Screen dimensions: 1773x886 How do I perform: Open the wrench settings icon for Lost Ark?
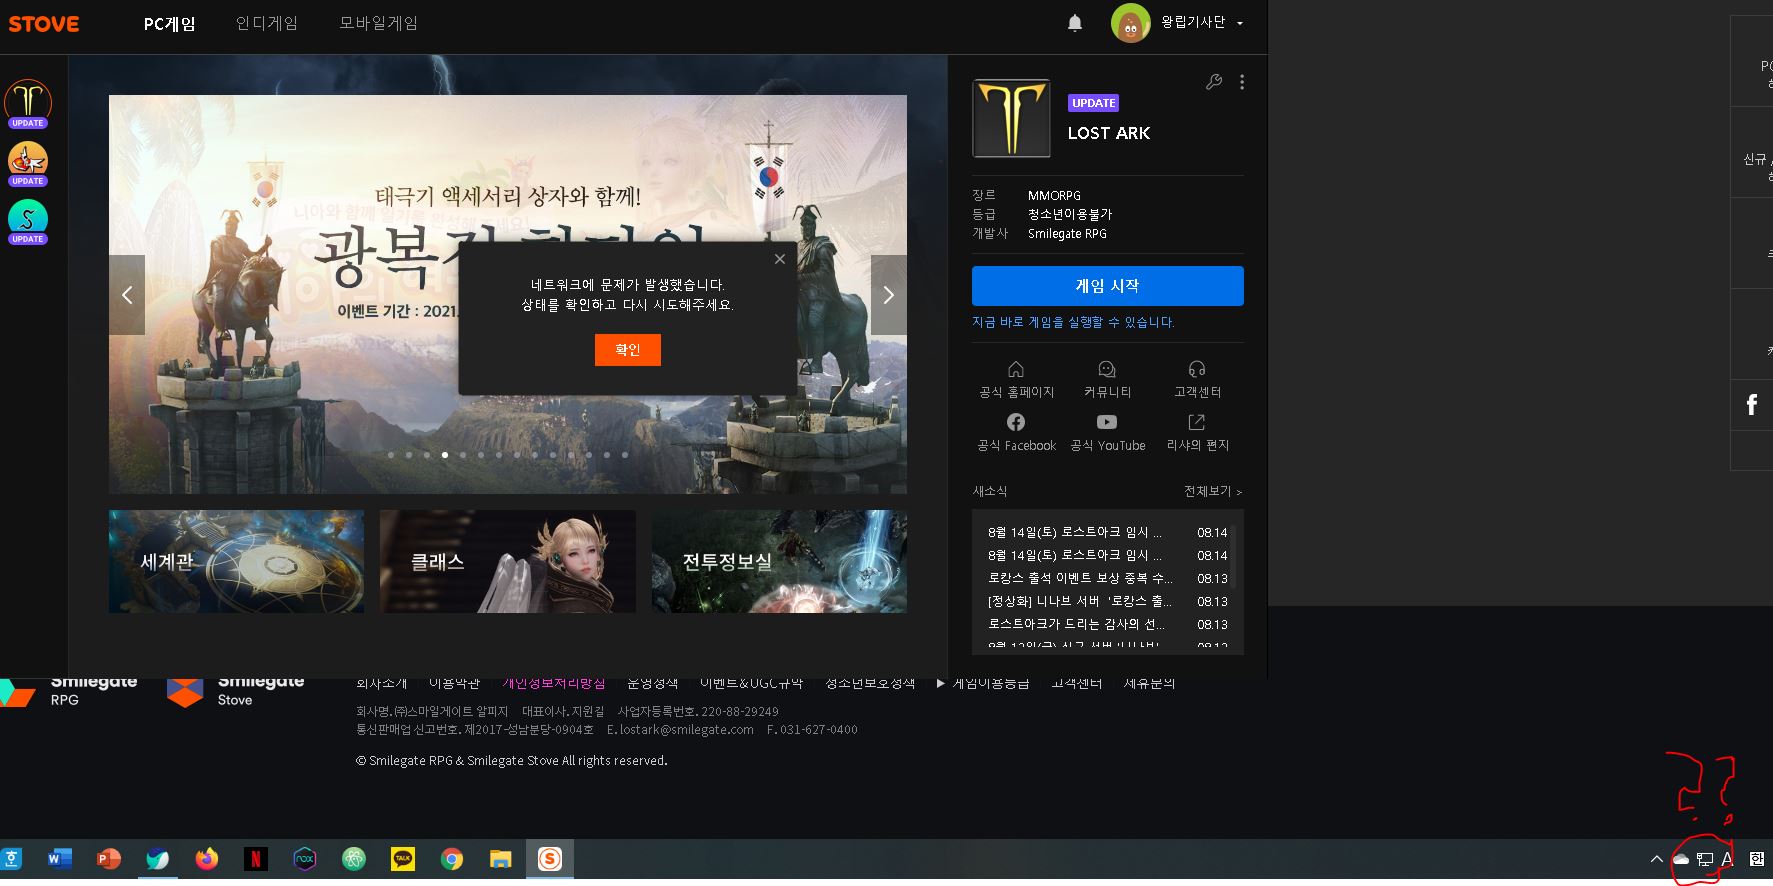coord(1214,82)
